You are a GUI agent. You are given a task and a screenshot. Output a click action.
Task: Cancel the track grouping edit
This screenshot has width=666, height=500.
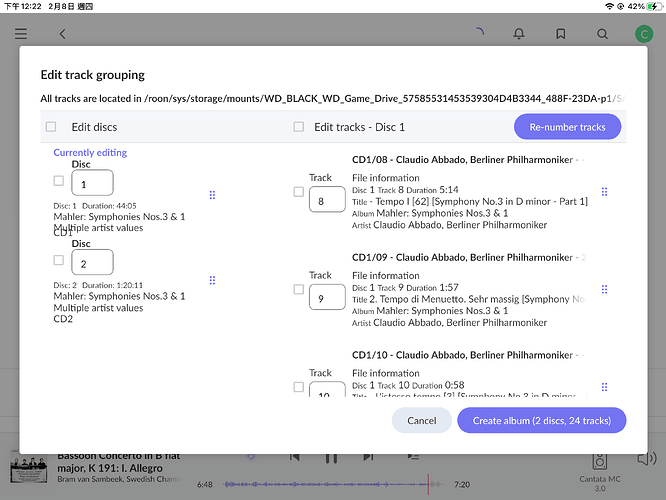click(421, 420)
